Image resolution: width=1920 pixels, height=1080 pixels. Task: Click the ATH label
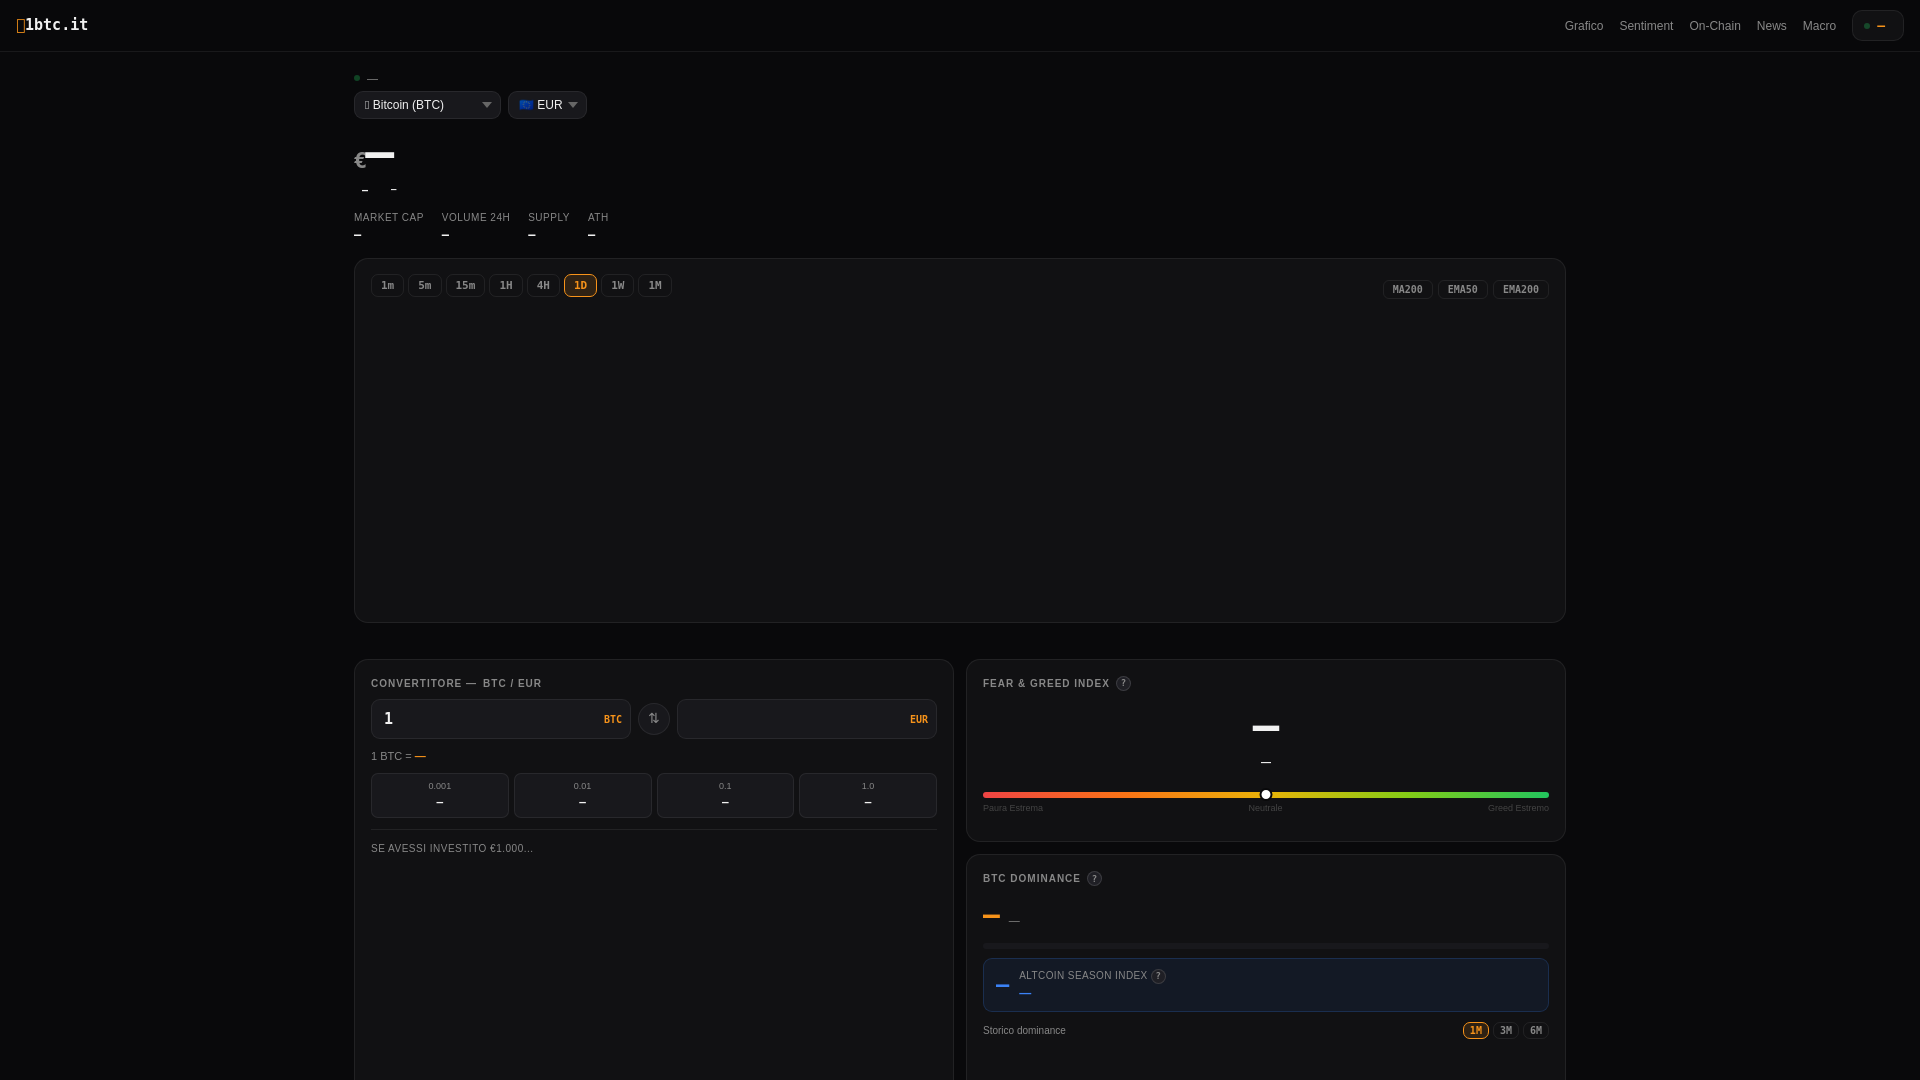click(x=598, y=218)
